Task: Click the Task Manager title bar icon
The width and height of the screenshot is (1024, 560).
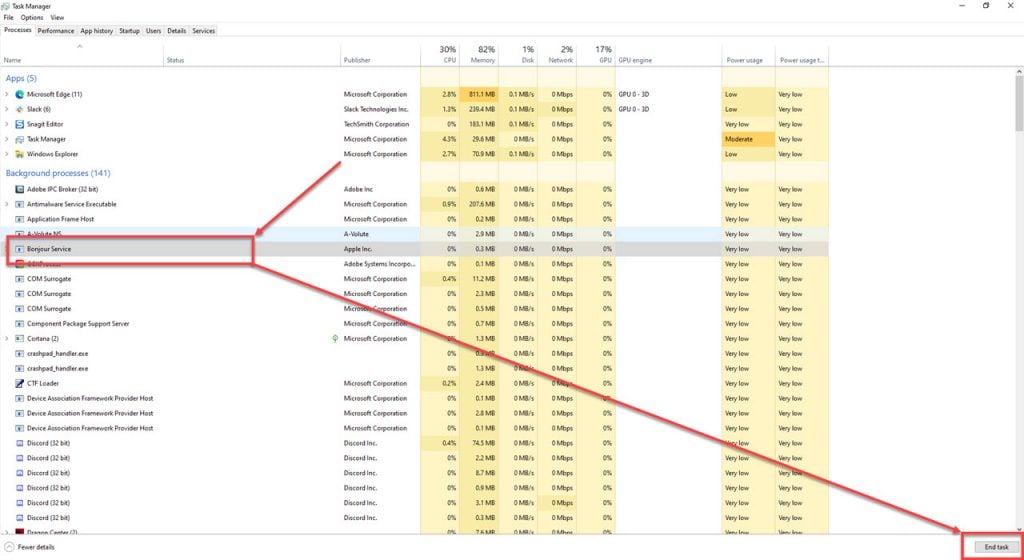Action: (6, 6)
